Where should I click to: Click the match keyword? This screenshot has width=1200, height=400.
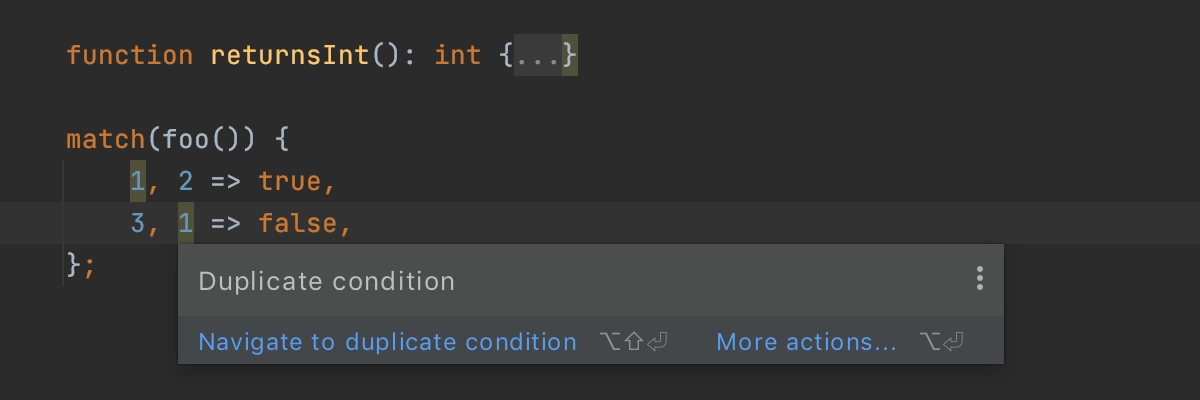[106, 139]
